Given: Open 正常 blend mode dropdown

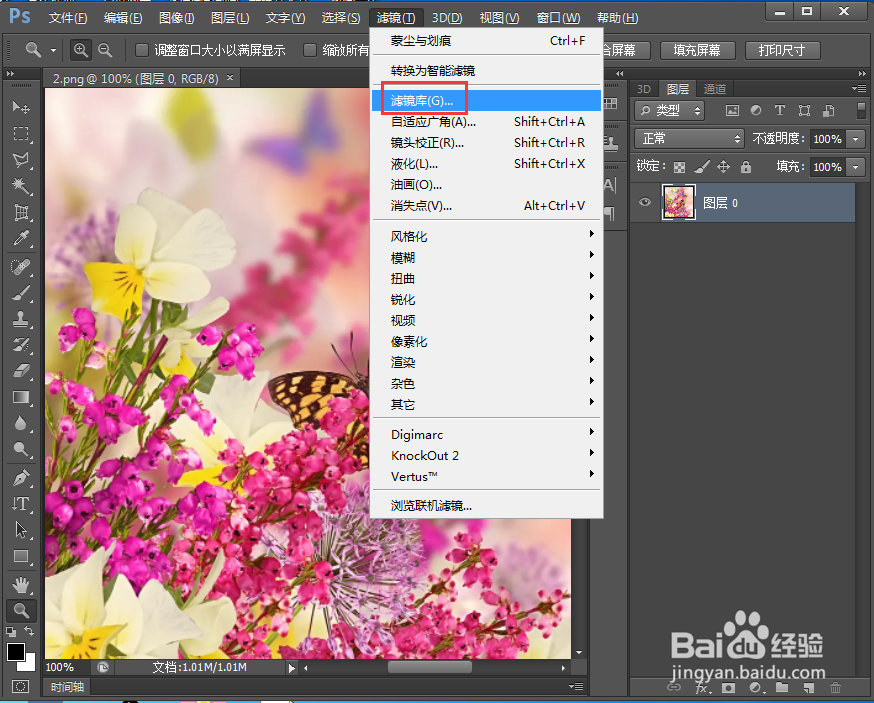Looking at the screenshot, I should 690,138.
